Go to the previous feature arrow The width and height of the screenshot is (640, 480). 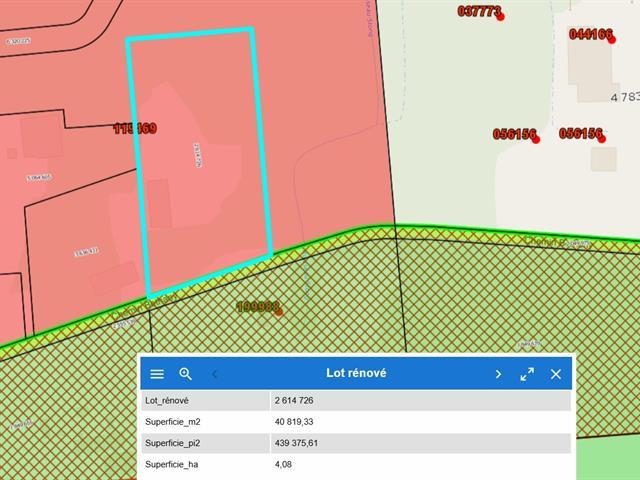(x=215, y=374)
